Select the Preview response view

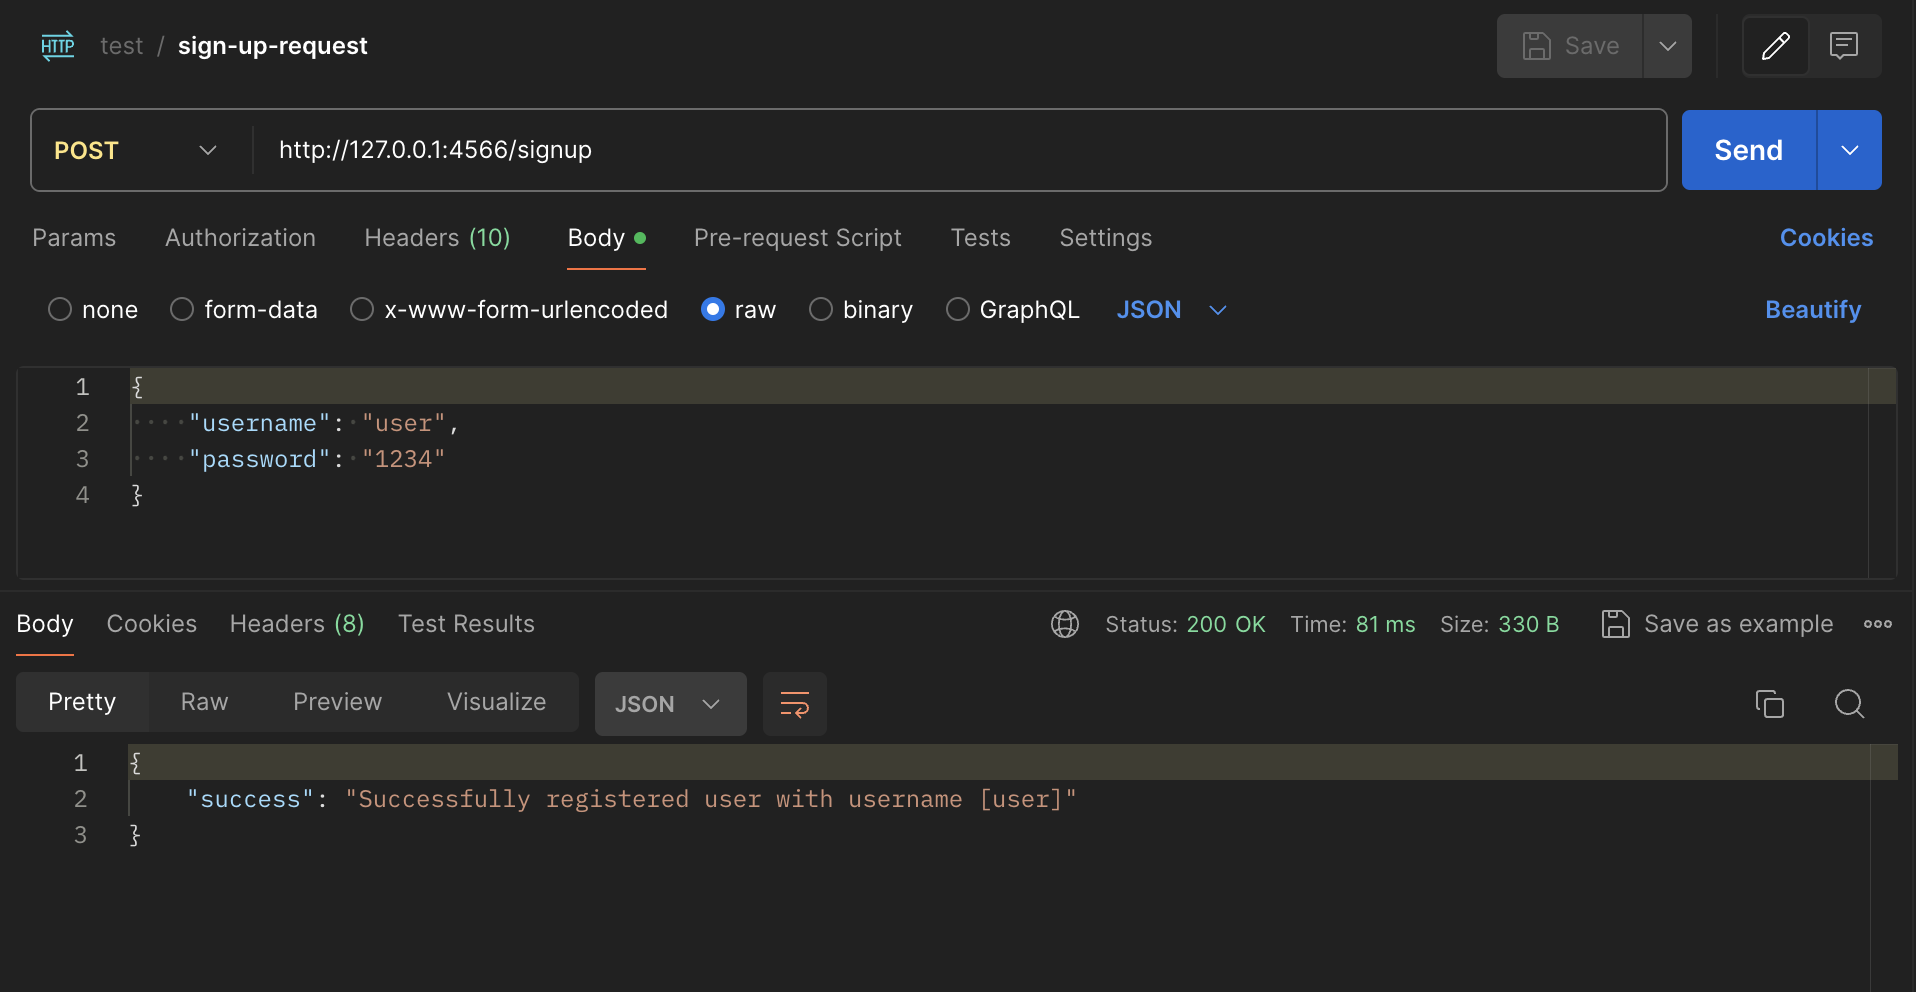point(337,702)
